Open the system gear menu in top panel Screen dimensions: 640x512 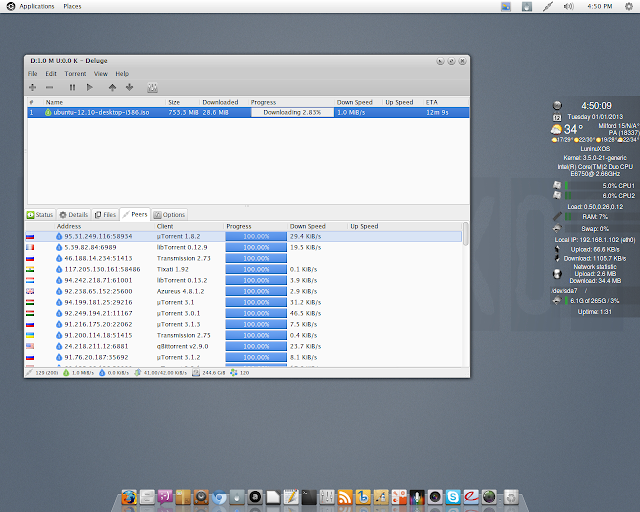629,6
